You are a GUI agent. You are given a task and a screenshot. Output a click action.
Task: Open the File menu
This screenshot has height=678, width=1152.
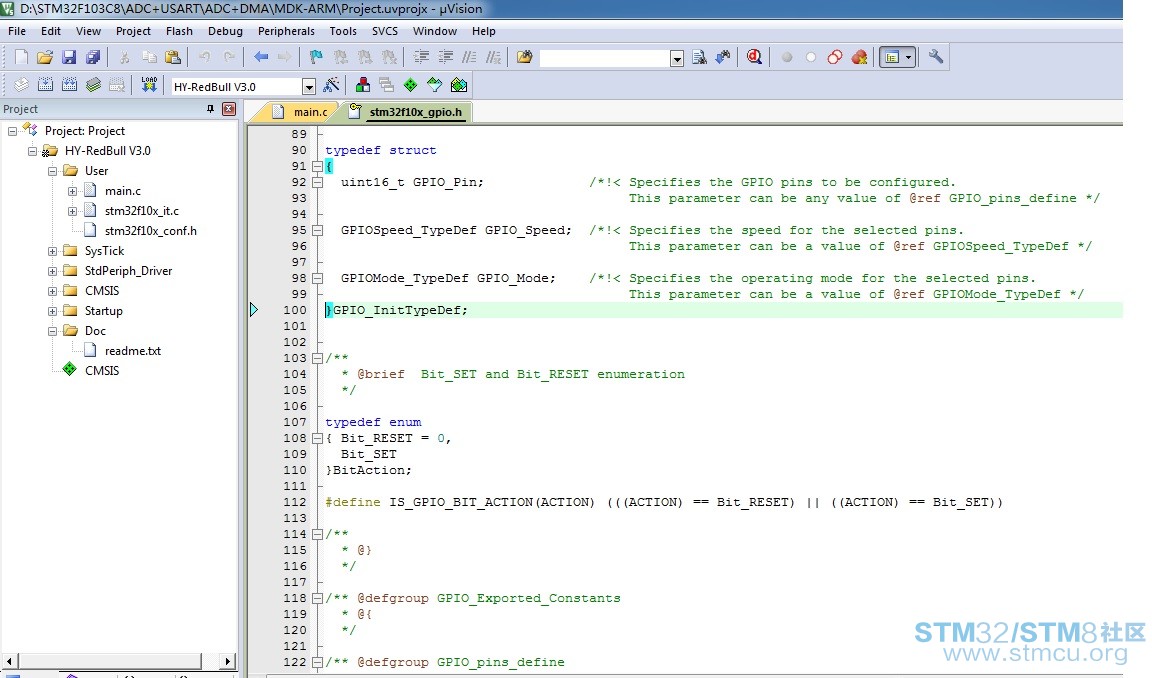(17, 31)
